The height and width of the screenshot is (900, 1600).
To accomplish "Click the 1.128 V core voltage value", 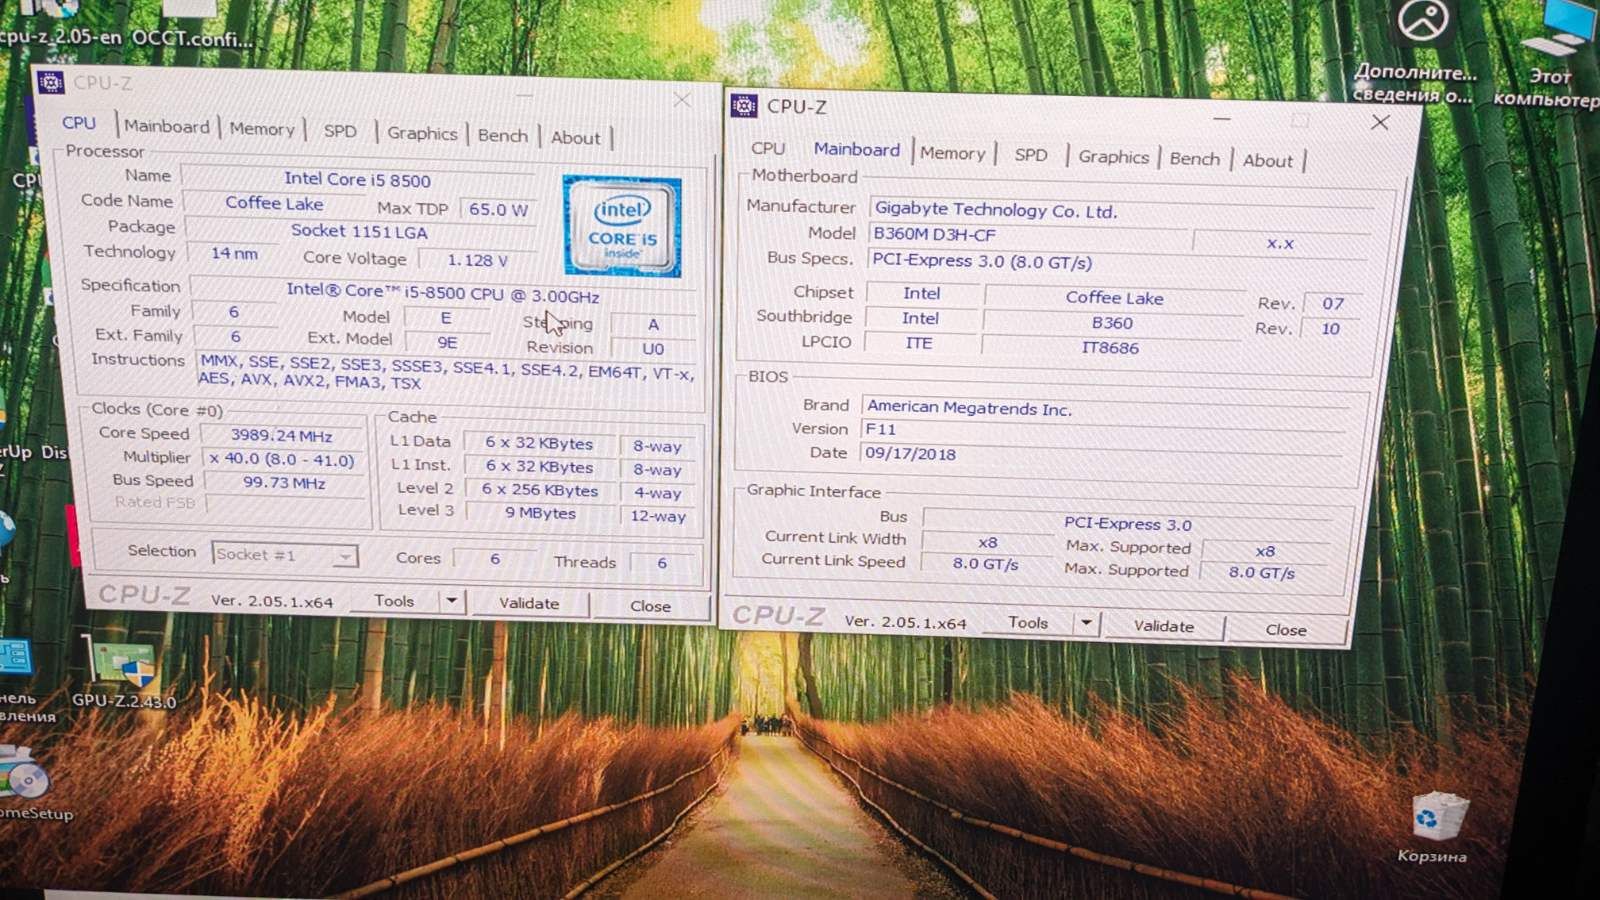I will [x=477, y=260].
